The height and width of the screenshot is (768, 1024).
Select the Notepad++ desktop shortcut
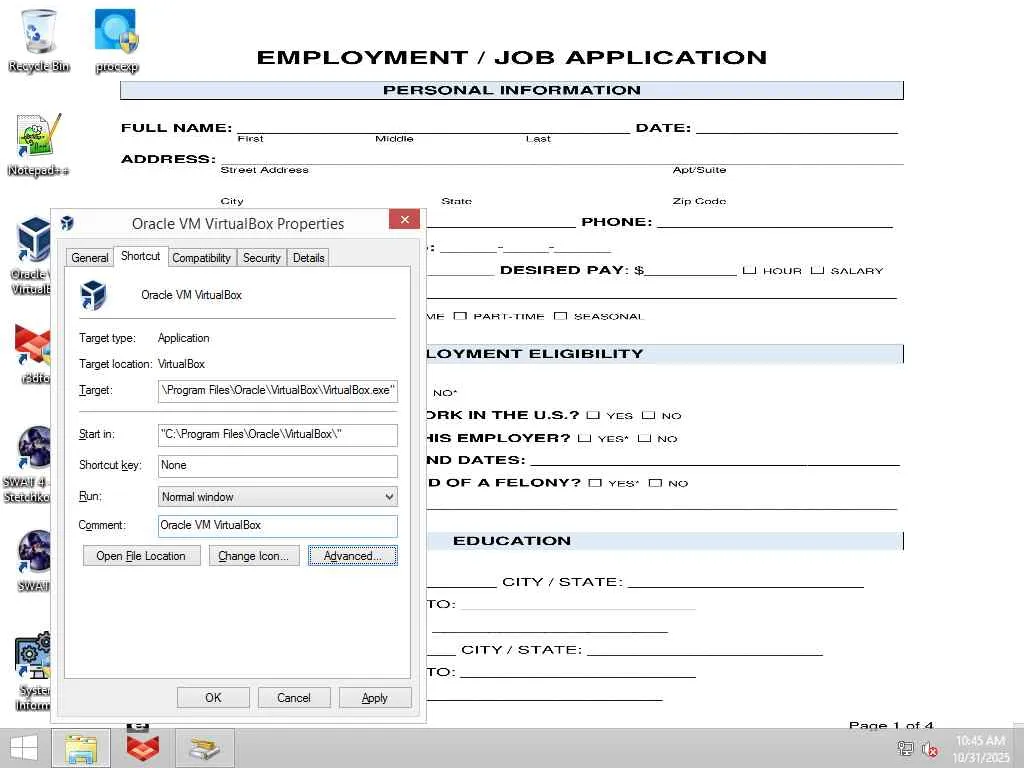pos(38,145)
